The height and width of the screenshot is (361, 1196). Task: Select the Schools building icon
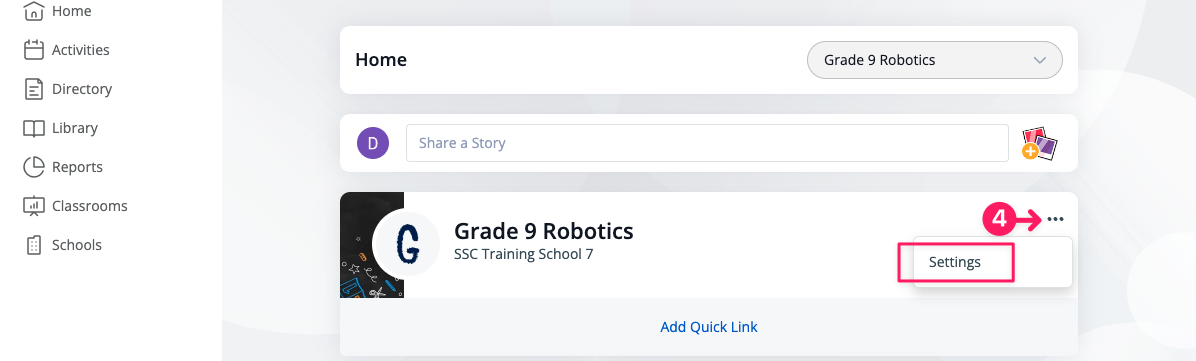pos(34,245)
